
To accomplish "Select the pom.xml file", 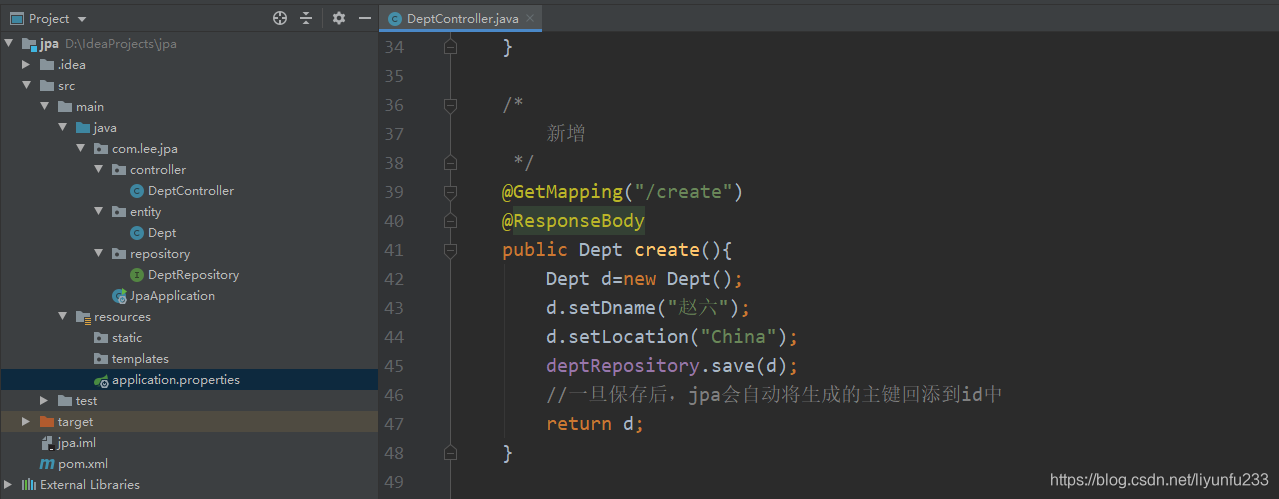I will click(x=83, y=464).
